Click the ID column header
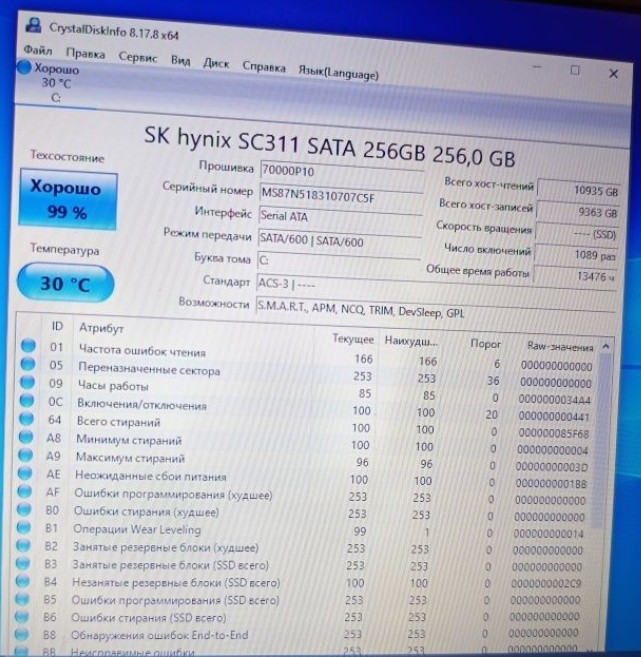 (x=57, y=326)
